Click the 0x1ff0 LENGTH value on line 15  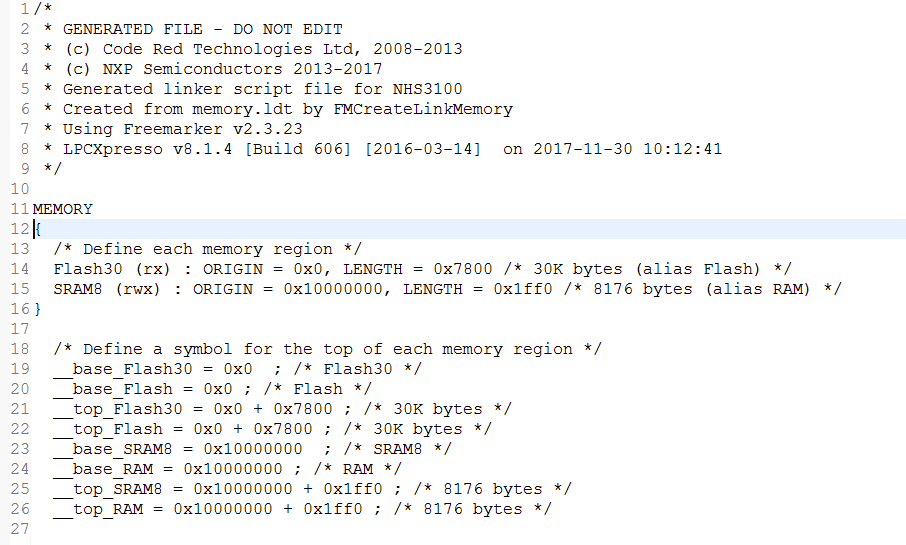pyautogui.click(x=523, y=289)
